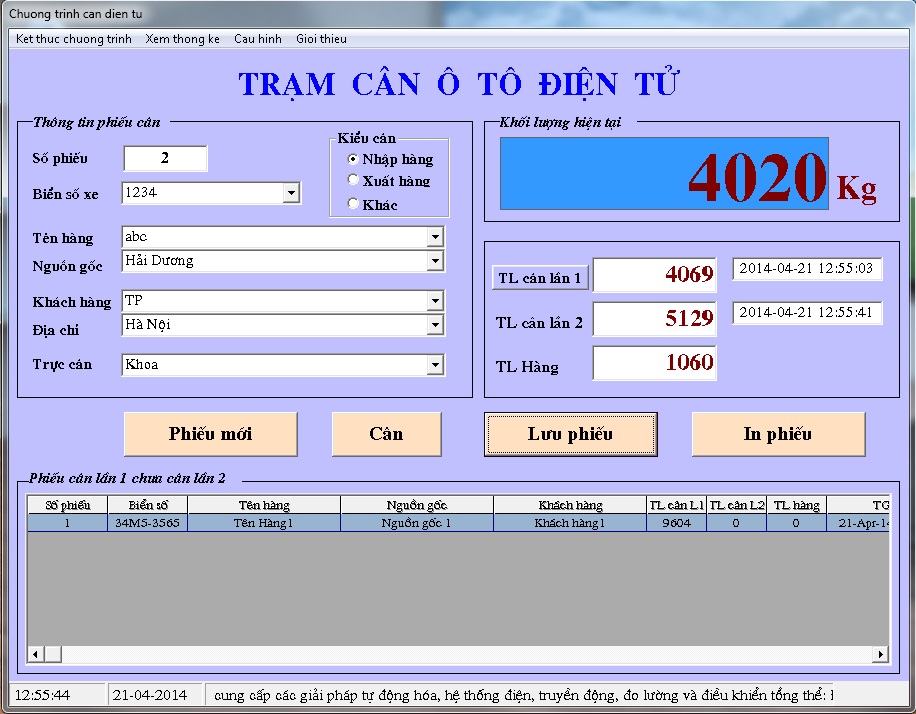Open the Khách hàng dropdown
Screen dimensions: 916x714
[435, 301]
